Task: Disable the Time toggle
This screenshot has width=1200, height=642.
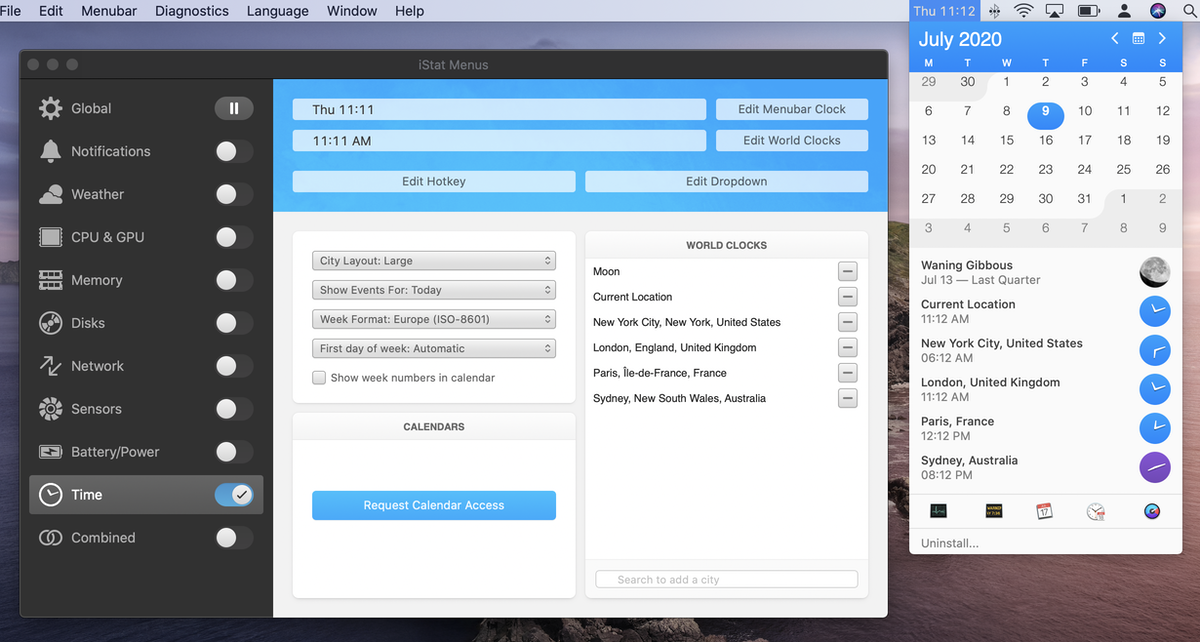Action: tap(234, 495)
